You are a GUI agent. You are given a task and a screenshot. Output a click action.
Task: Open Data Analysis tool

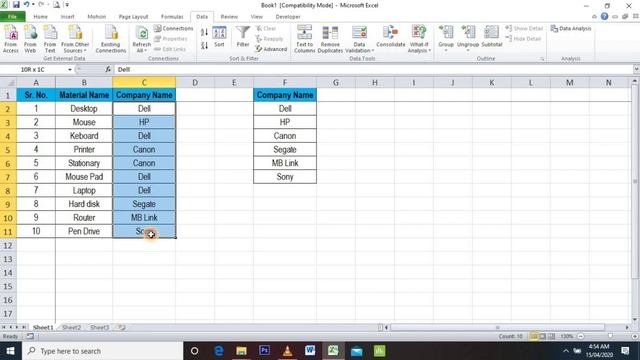pos(571,29)
